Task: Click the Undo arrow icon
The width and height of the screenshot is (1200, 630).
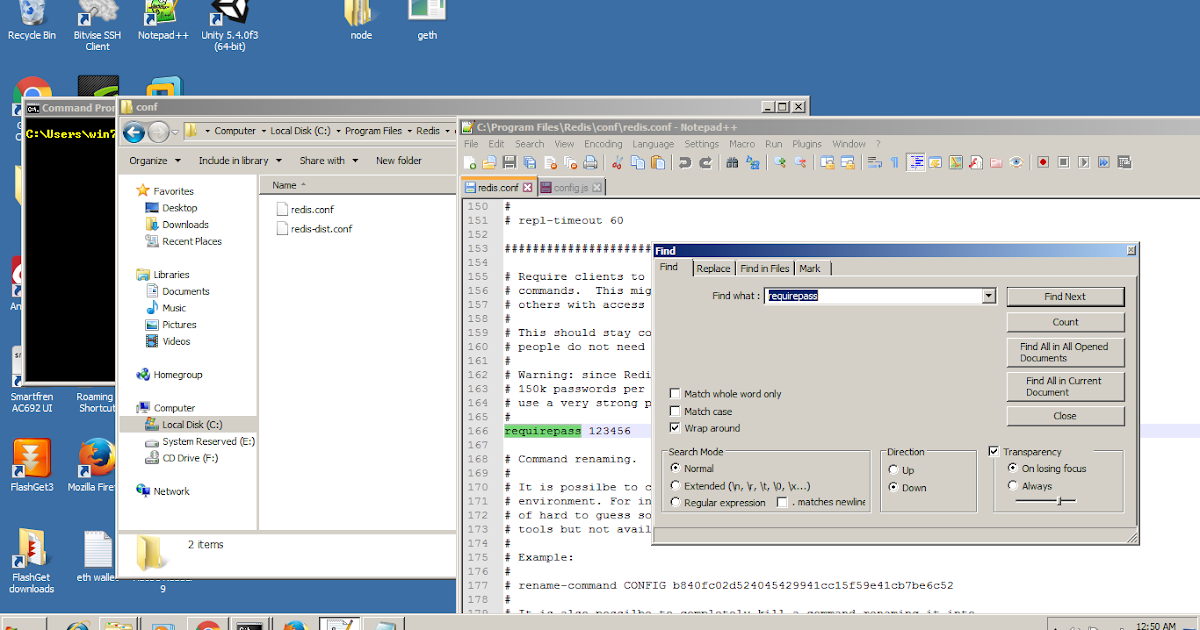Action: point(685,162)
